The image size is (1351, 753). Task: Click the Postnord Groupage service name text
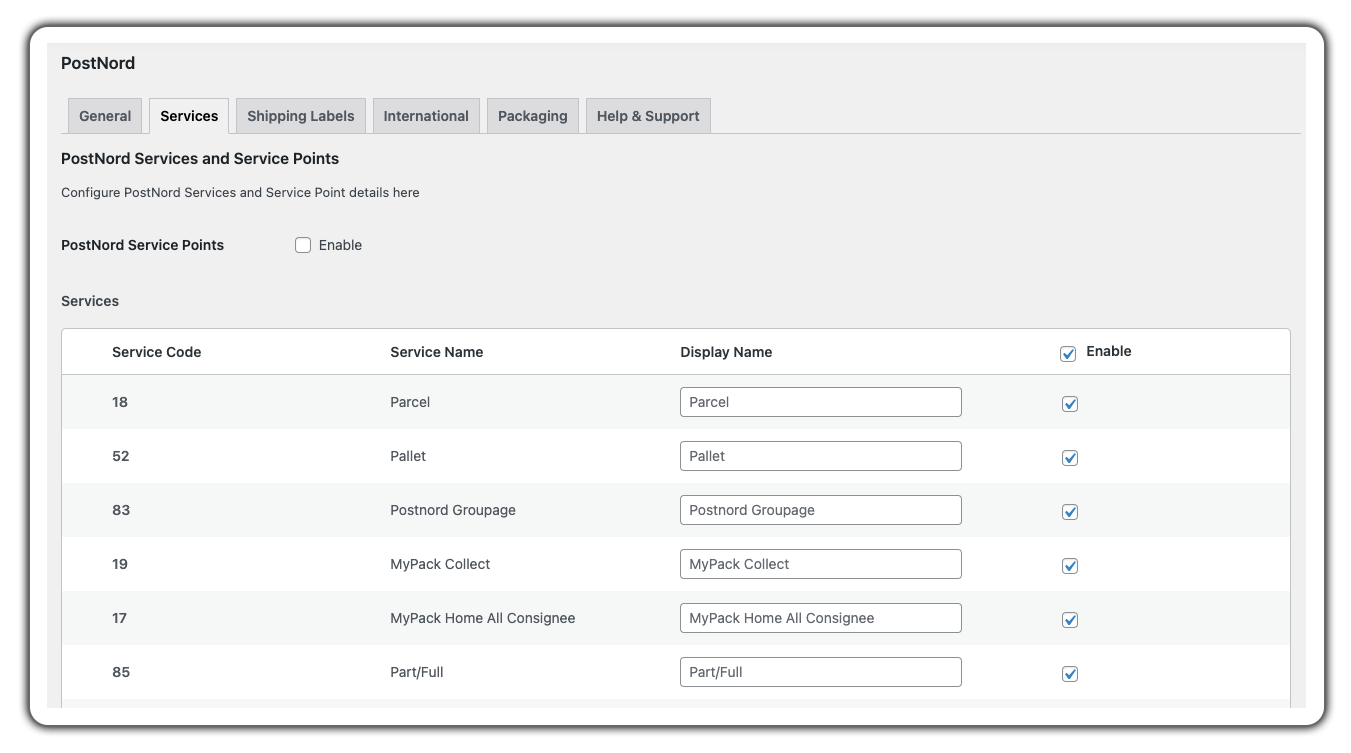click(453, 510)
